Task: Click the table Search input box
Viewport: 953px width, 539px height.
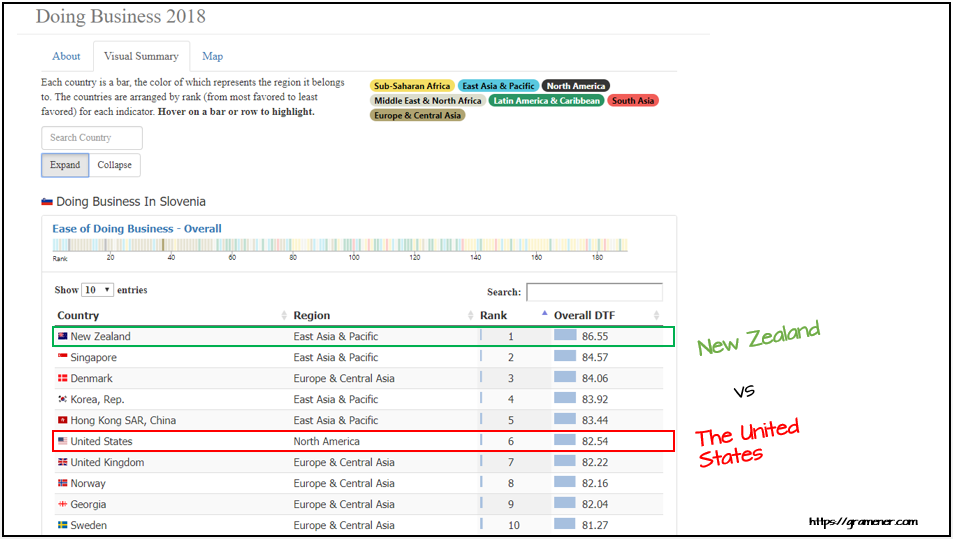Action: [594, 292]
